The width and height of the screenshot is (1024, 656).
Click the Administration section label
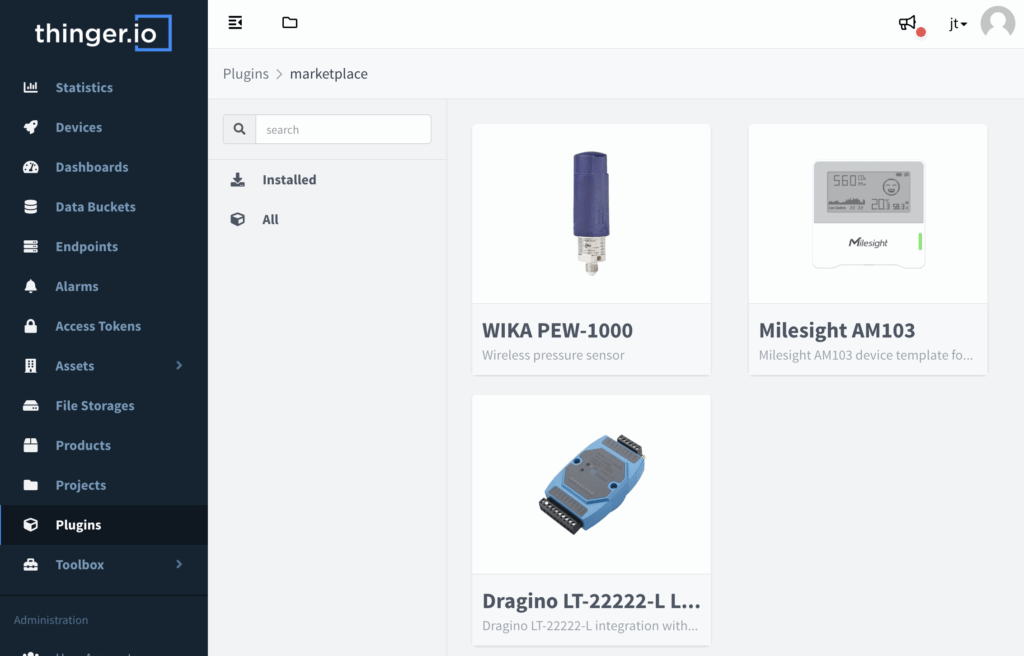tap(51, 620)
